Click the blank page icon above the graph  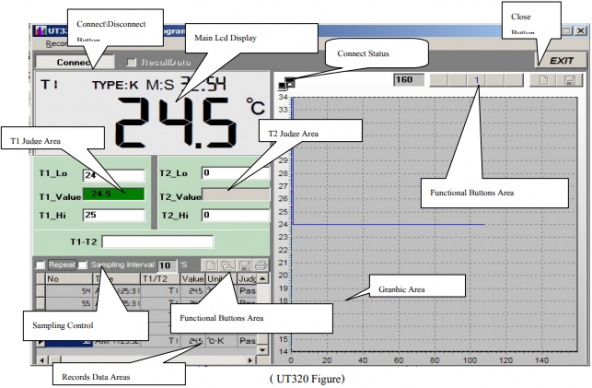pyautogui.click(x=543, y=80)
